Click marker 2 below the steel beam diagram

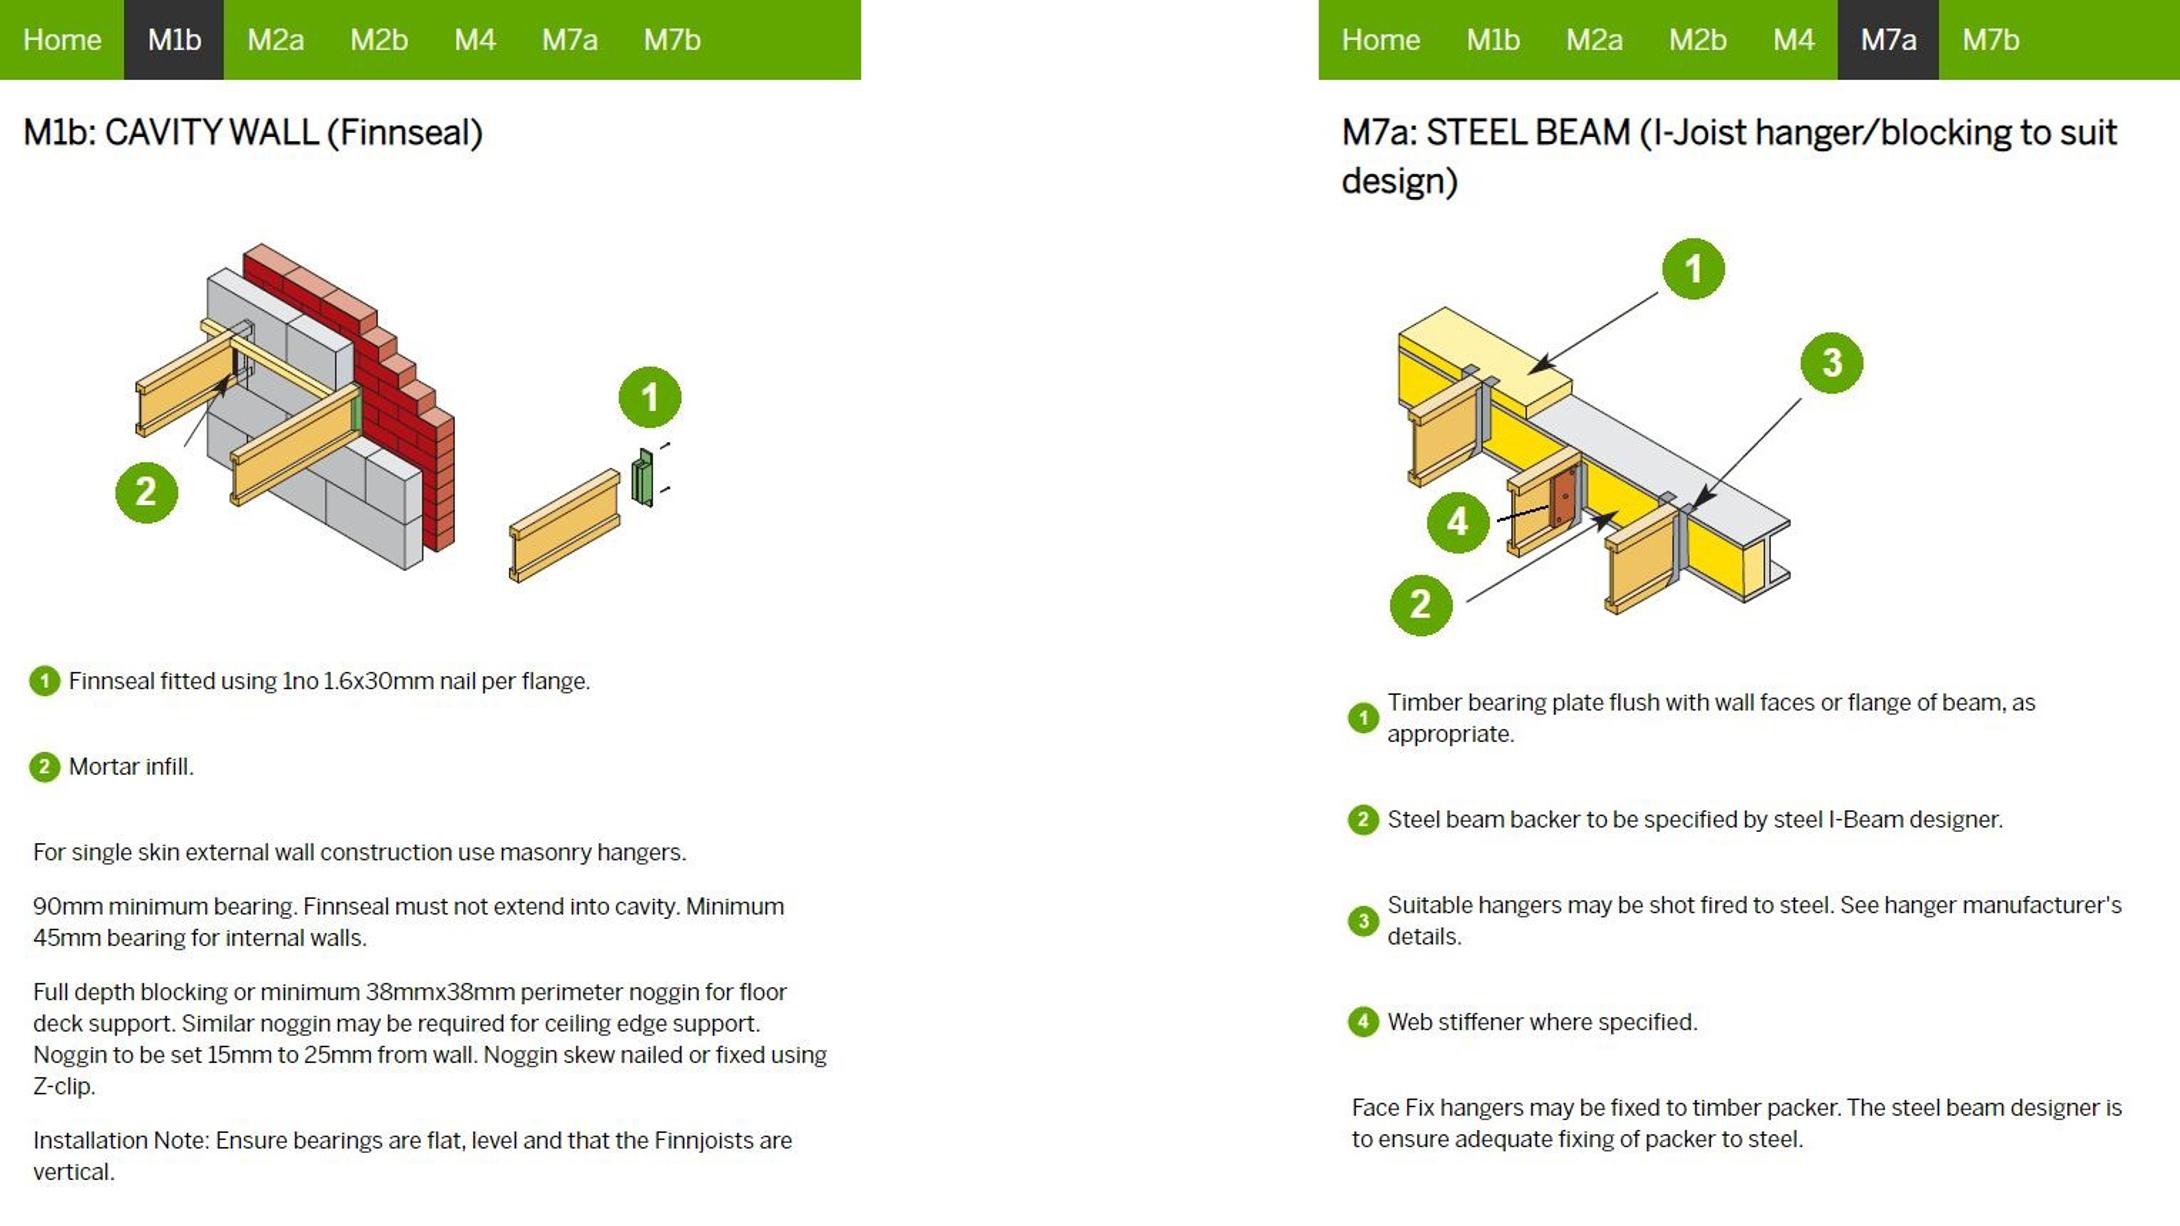pyautogui.click(x=1420, y=604)
